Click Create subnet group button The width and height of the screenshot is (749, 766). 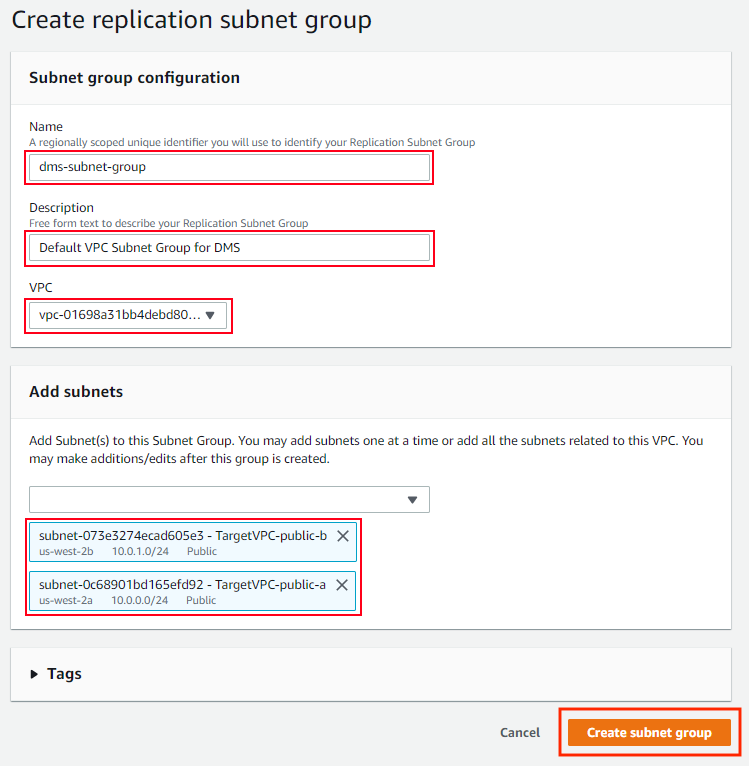tap(649, 732)
